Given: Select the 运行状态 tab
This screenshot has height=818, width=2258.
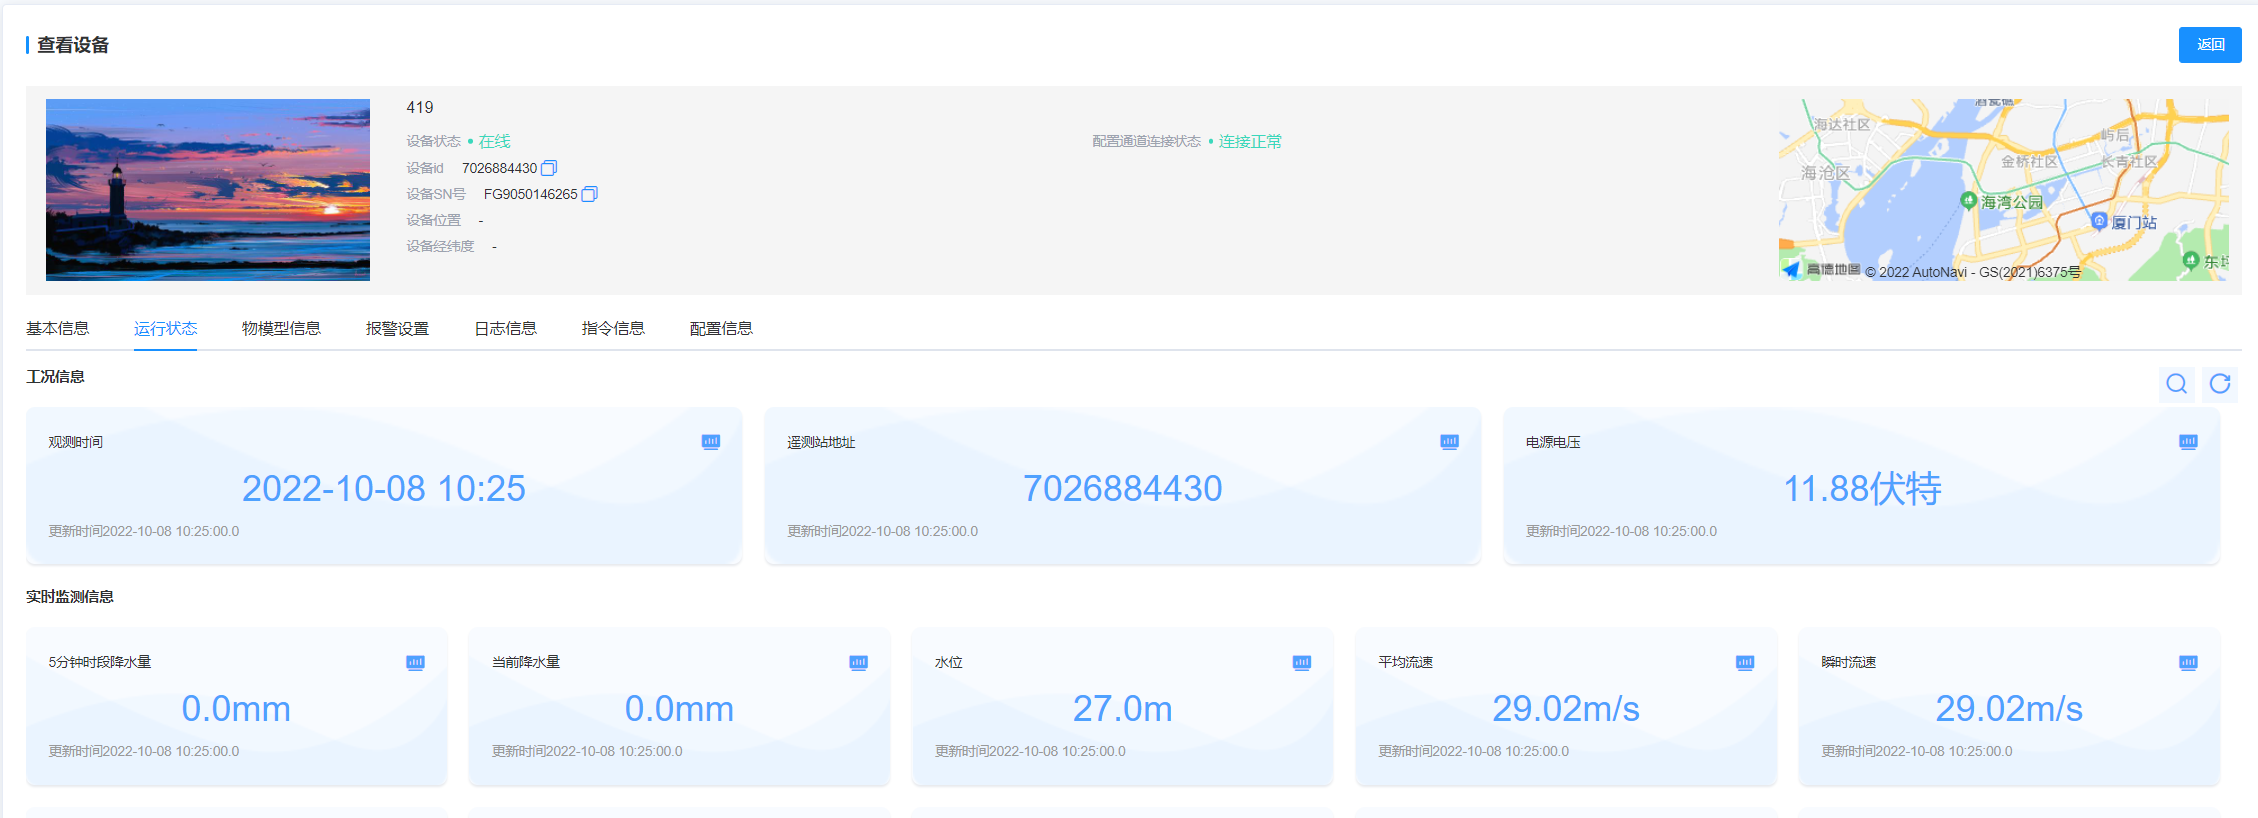Looking at the screenshot, I should pos(165,328).
